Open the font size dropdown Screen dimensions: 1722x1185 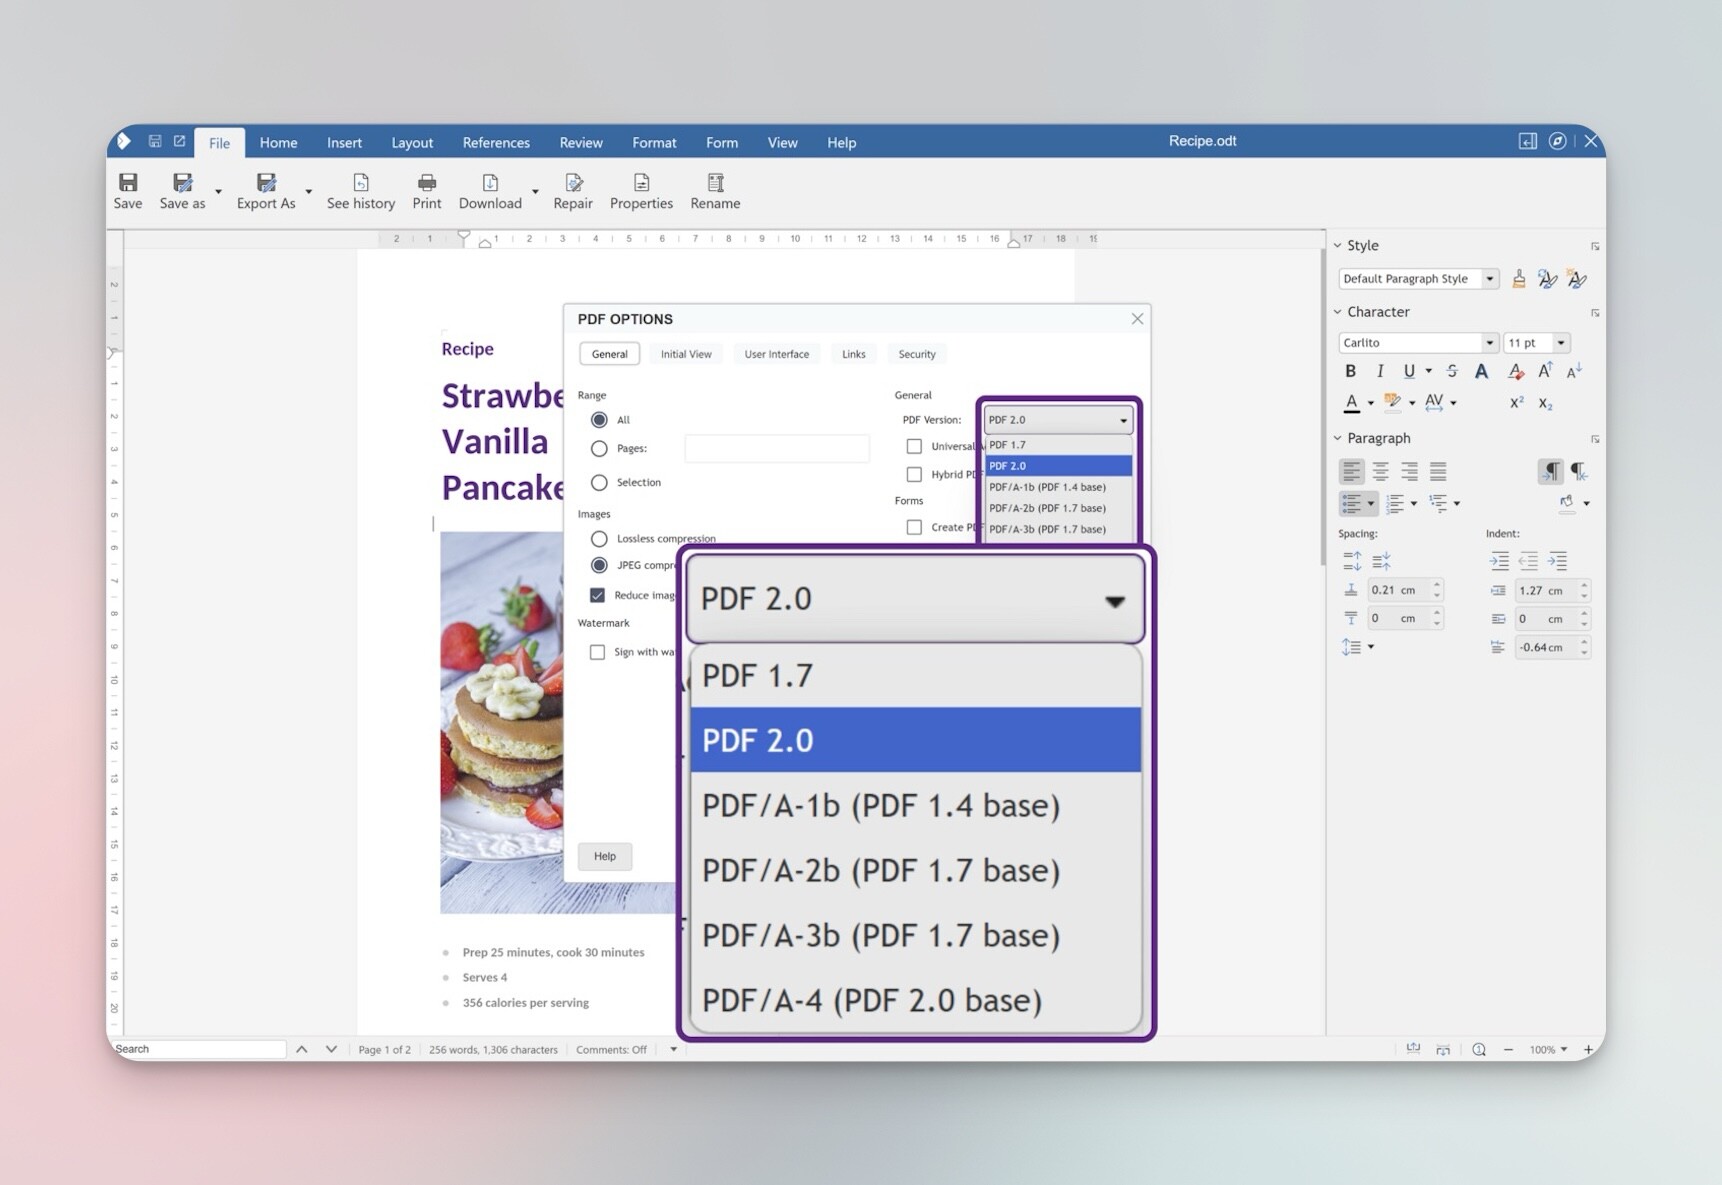(x=1561, y=342)
